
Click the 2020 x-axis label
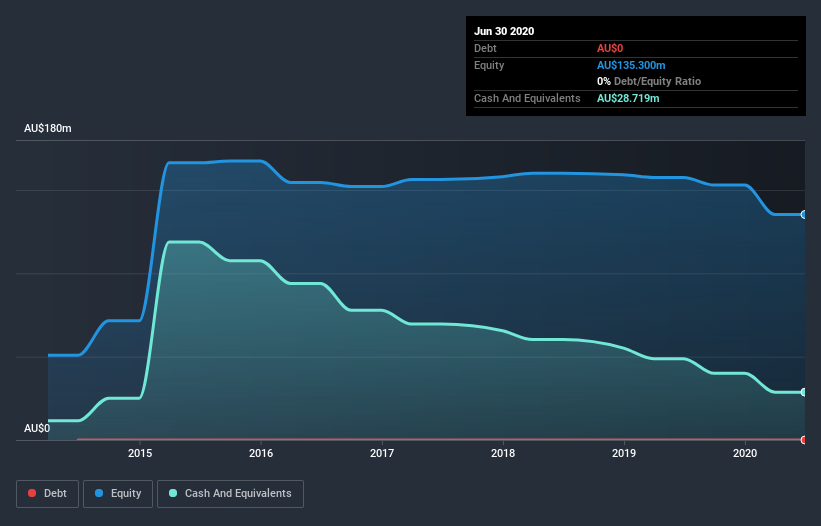click(x=745, y=453)
